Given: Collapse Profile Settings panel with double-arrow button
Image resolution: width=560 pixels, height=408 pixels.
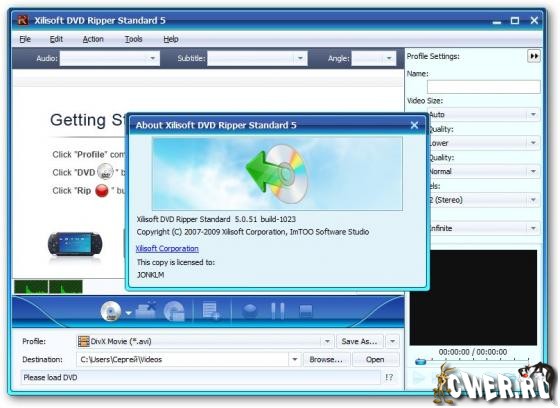Looking at the screenshot, I should tap(534, 56).
